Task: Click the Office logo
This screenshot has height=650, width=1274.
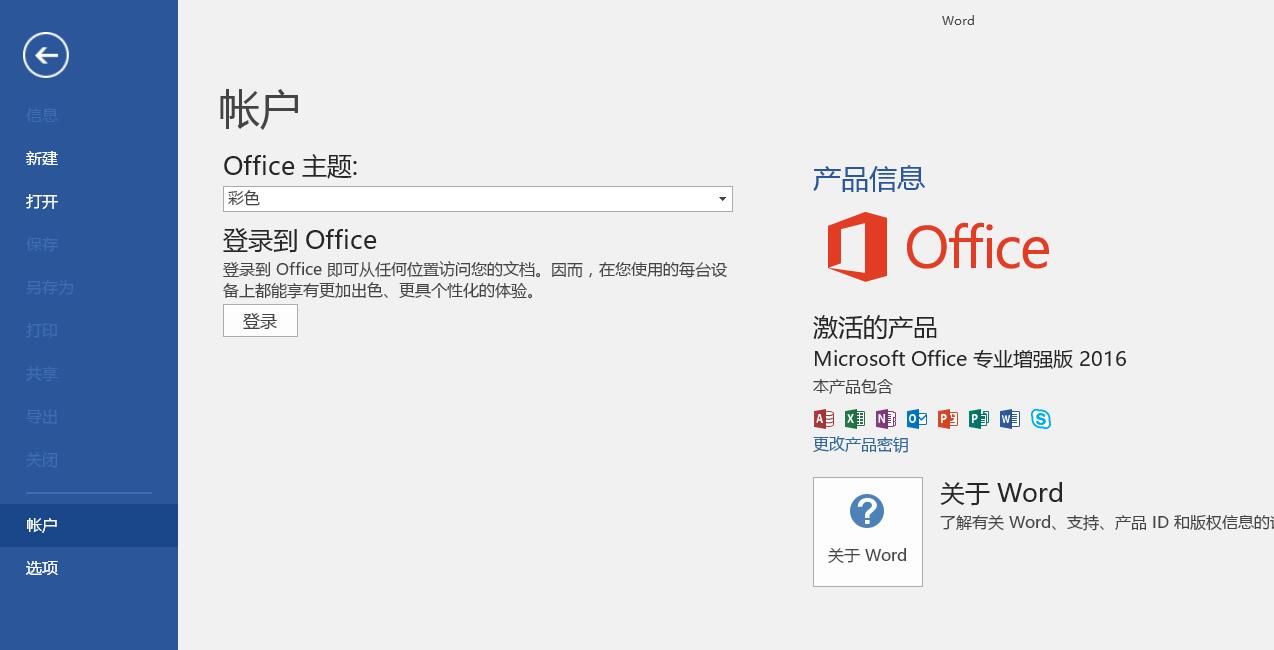Action: 938,246
